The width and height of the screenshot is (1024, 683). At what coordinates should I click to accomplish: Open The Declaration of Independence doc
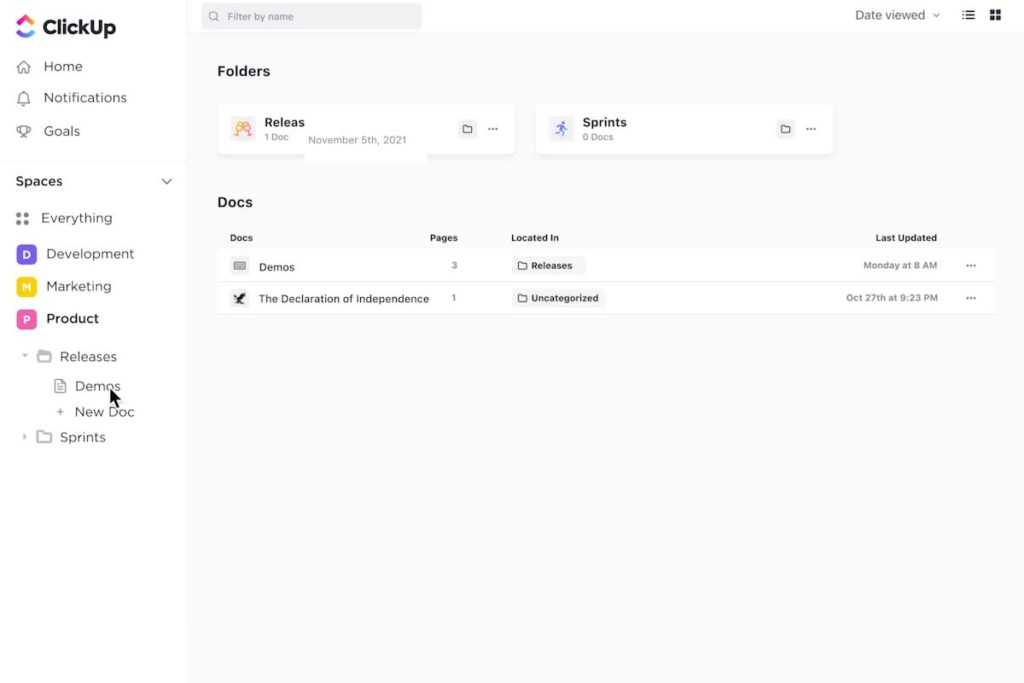click(x=344, y=298)
